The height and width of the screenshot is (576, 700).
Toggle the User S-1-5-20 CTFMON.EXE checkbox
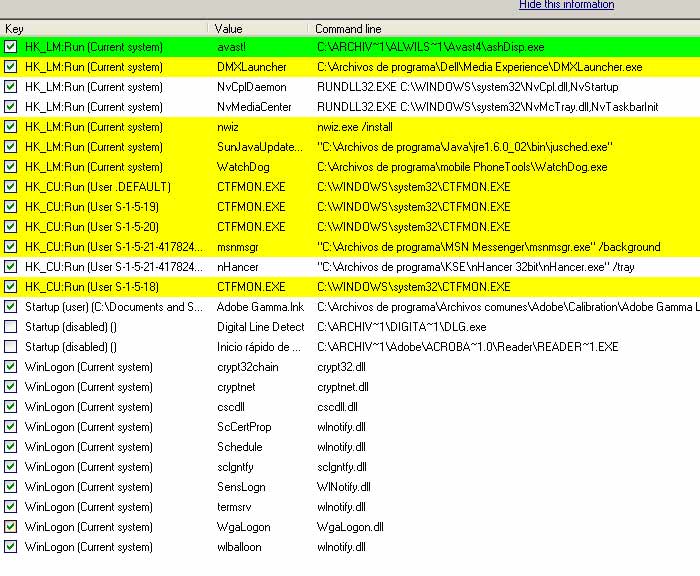[10, 227]
